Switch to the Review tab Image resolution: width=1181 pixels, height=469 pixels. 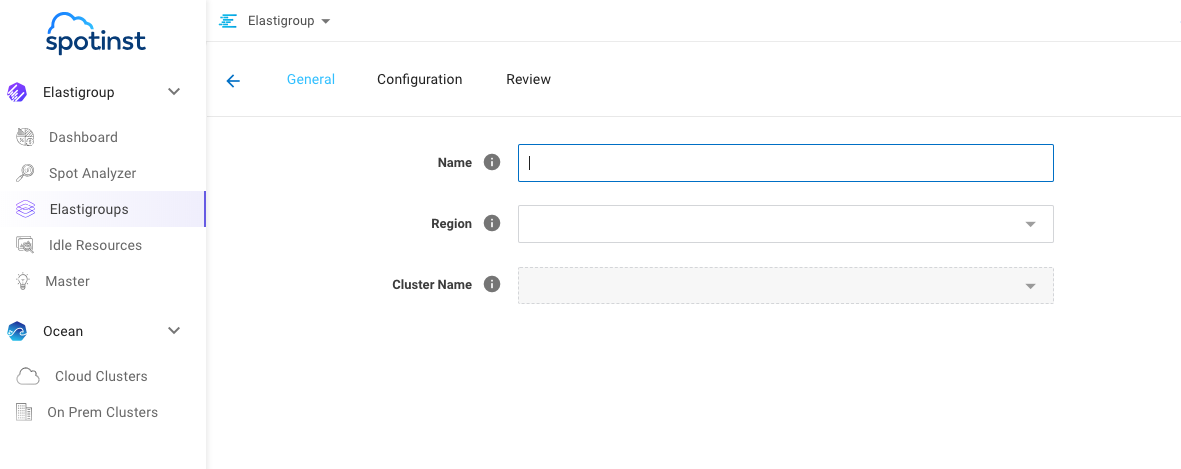point(528,80)
